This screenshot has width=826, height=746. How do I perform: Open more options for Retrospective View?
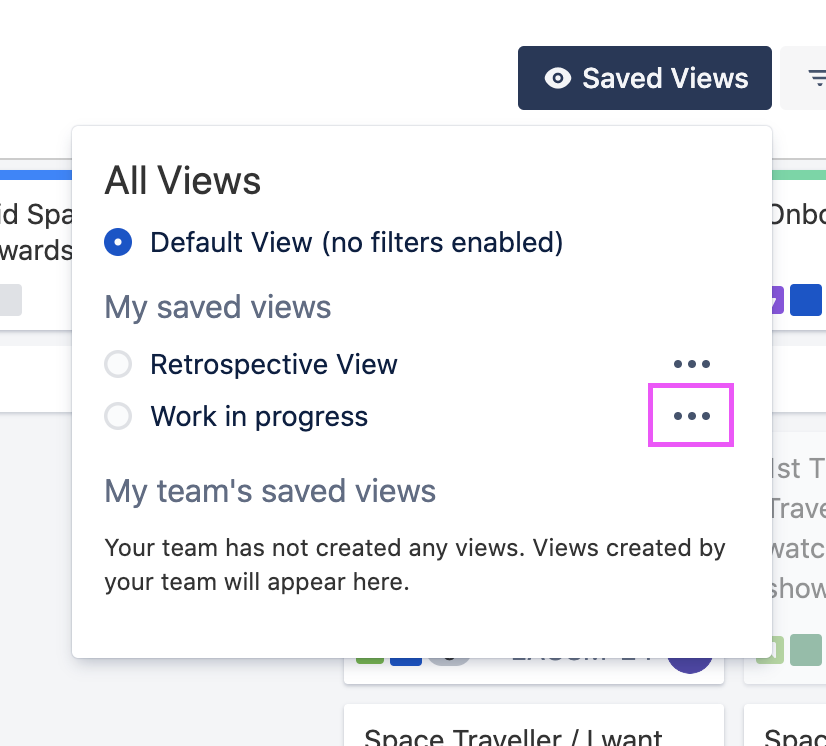691,365
